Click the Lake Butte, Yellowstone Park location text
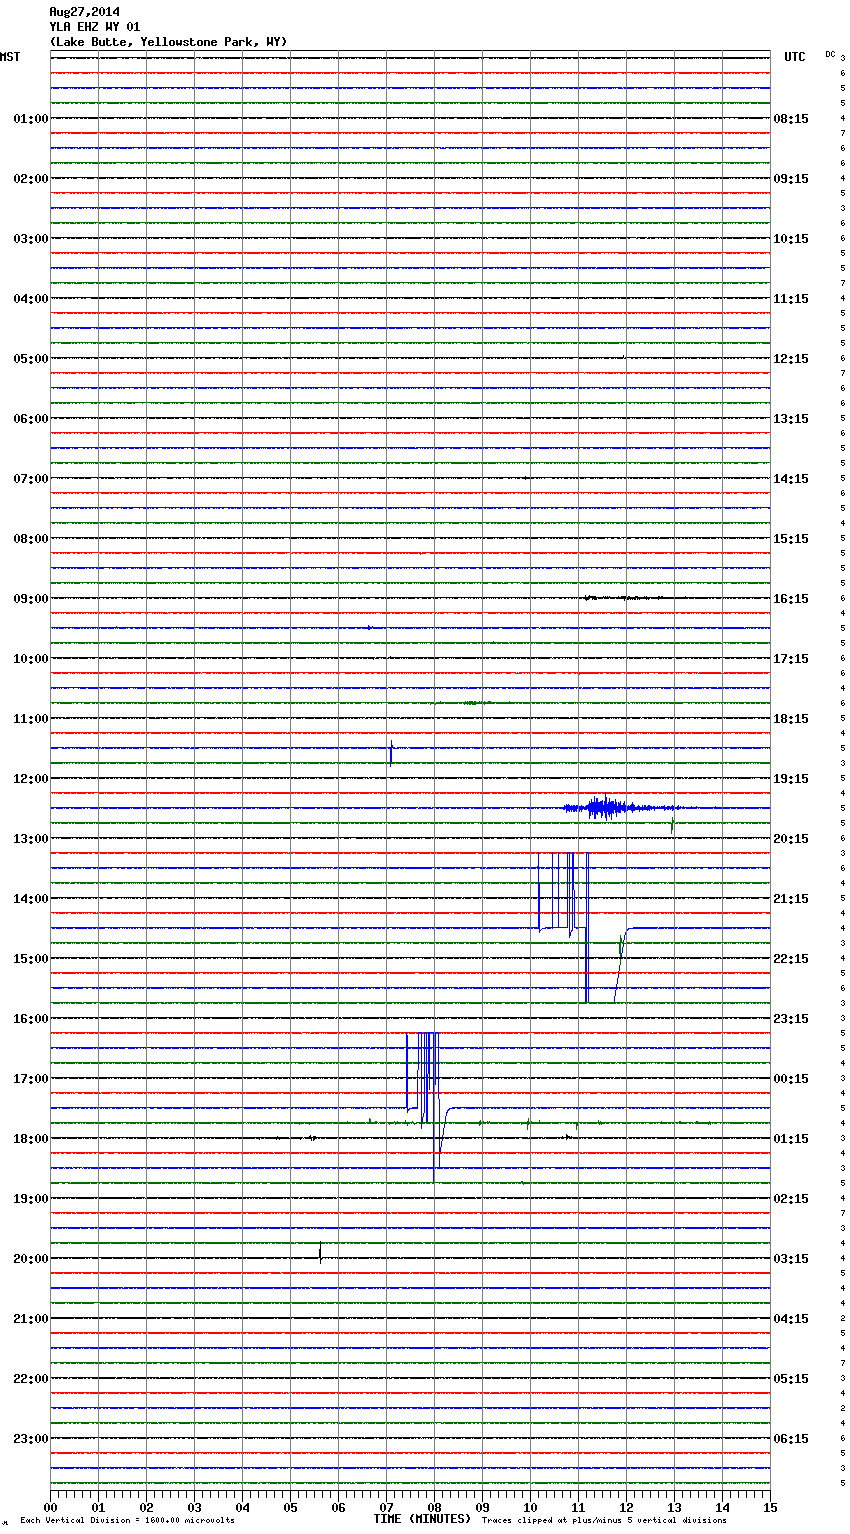Screen dimensions: 850x1534 coord(168,42)
